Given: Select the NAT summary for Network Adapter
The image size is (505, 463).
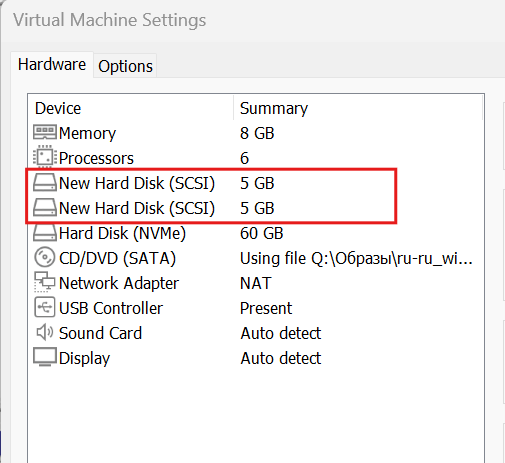Looking at the screenshot, I should pos(256,283).
